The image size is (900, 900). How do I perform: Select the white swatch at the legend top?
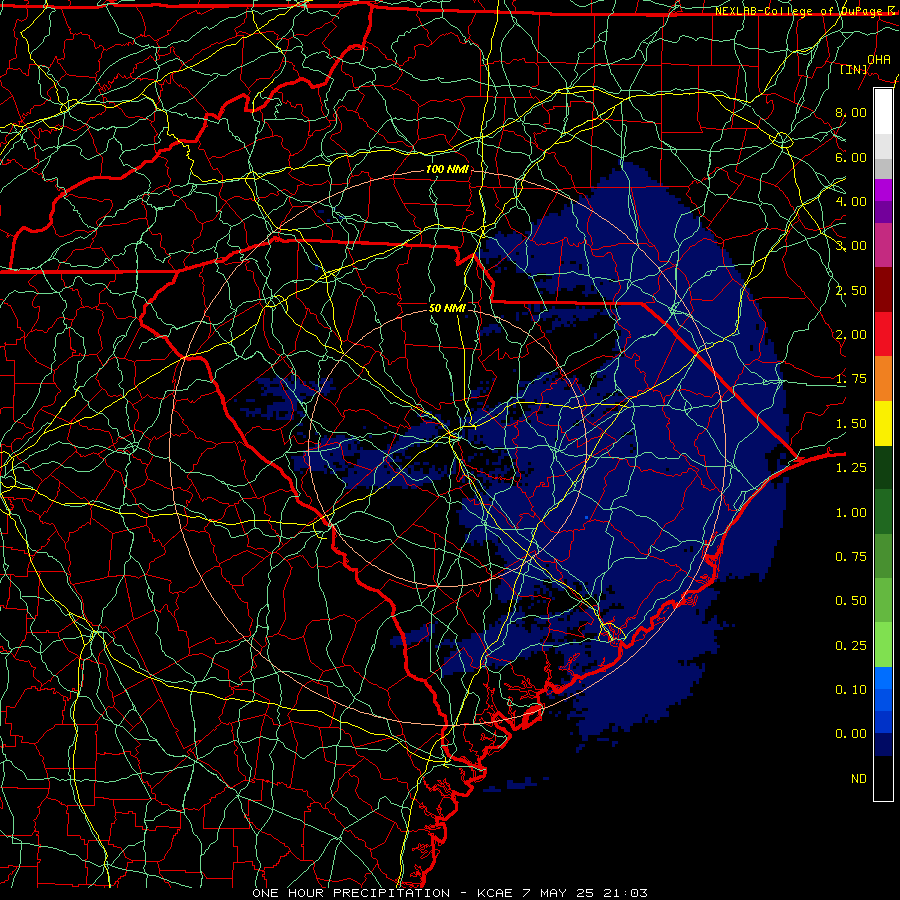883,112
